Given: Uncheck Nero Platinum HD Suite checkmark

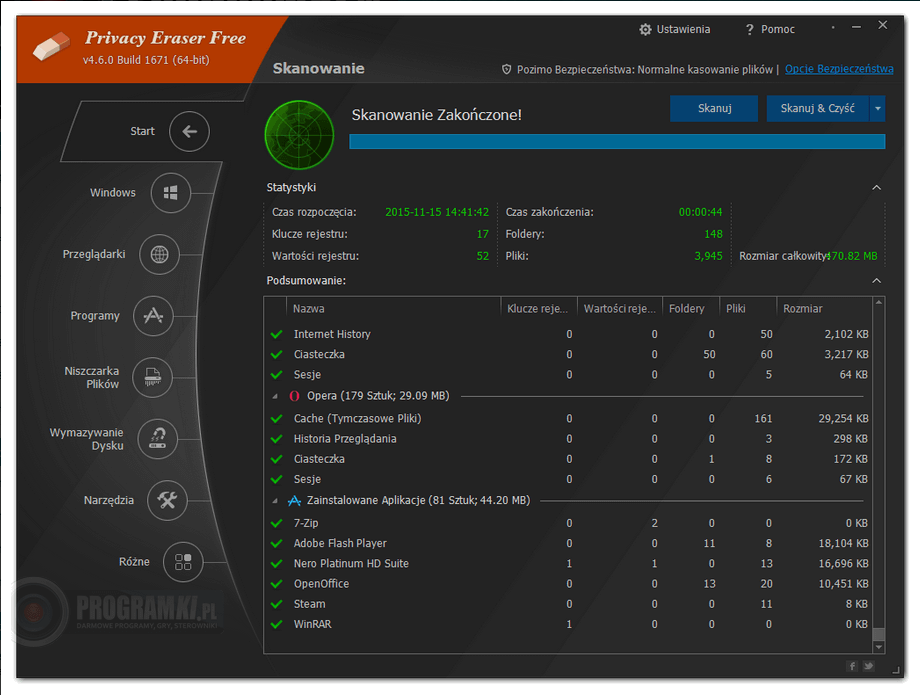Looking at the screenshot, I should (x=276, y=564).
